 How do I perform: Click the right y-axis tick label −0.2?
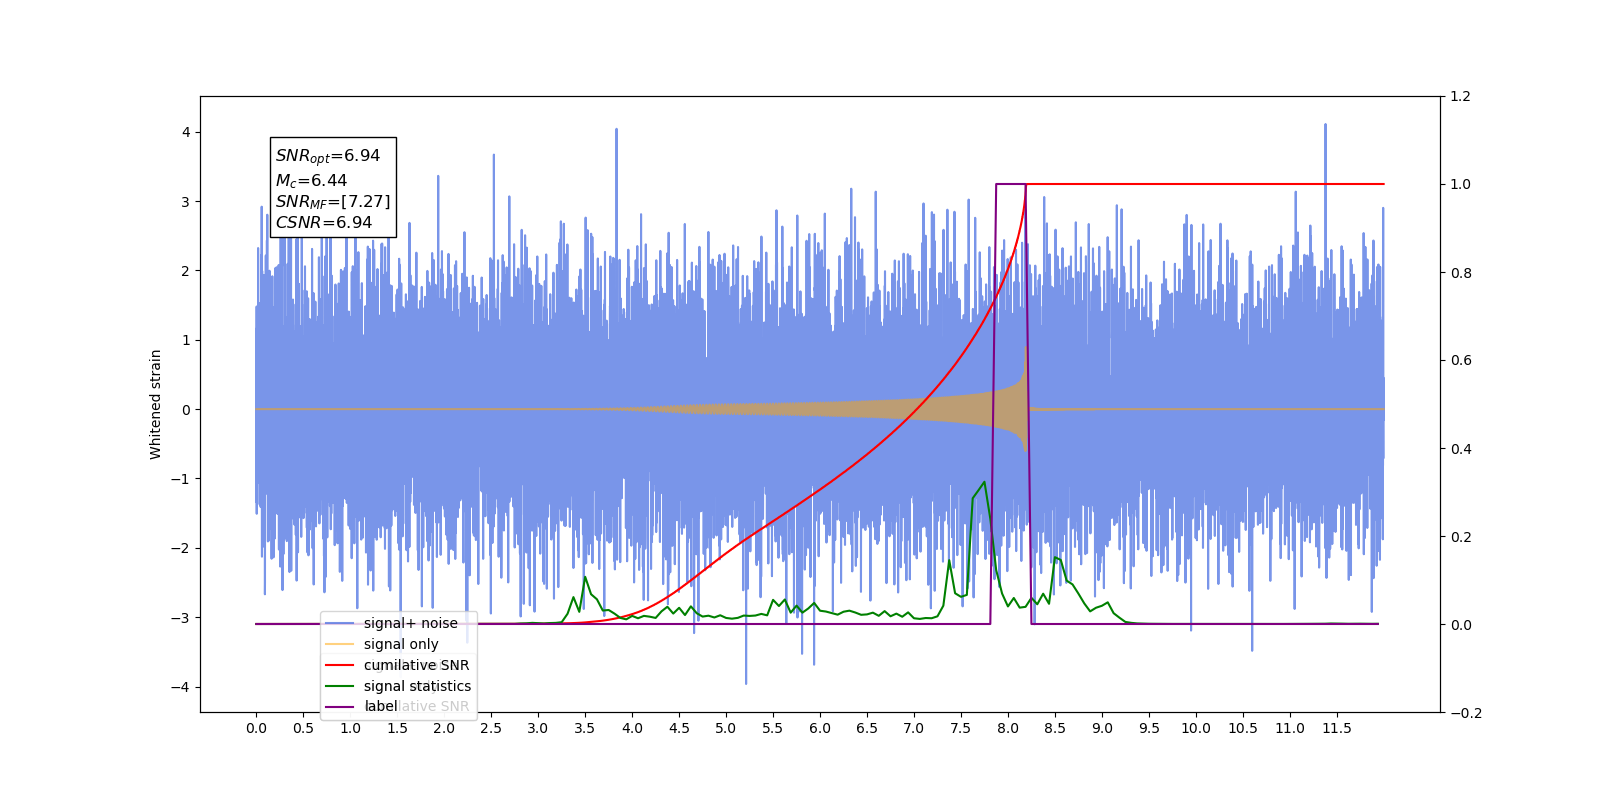[x=1466, y=713]
